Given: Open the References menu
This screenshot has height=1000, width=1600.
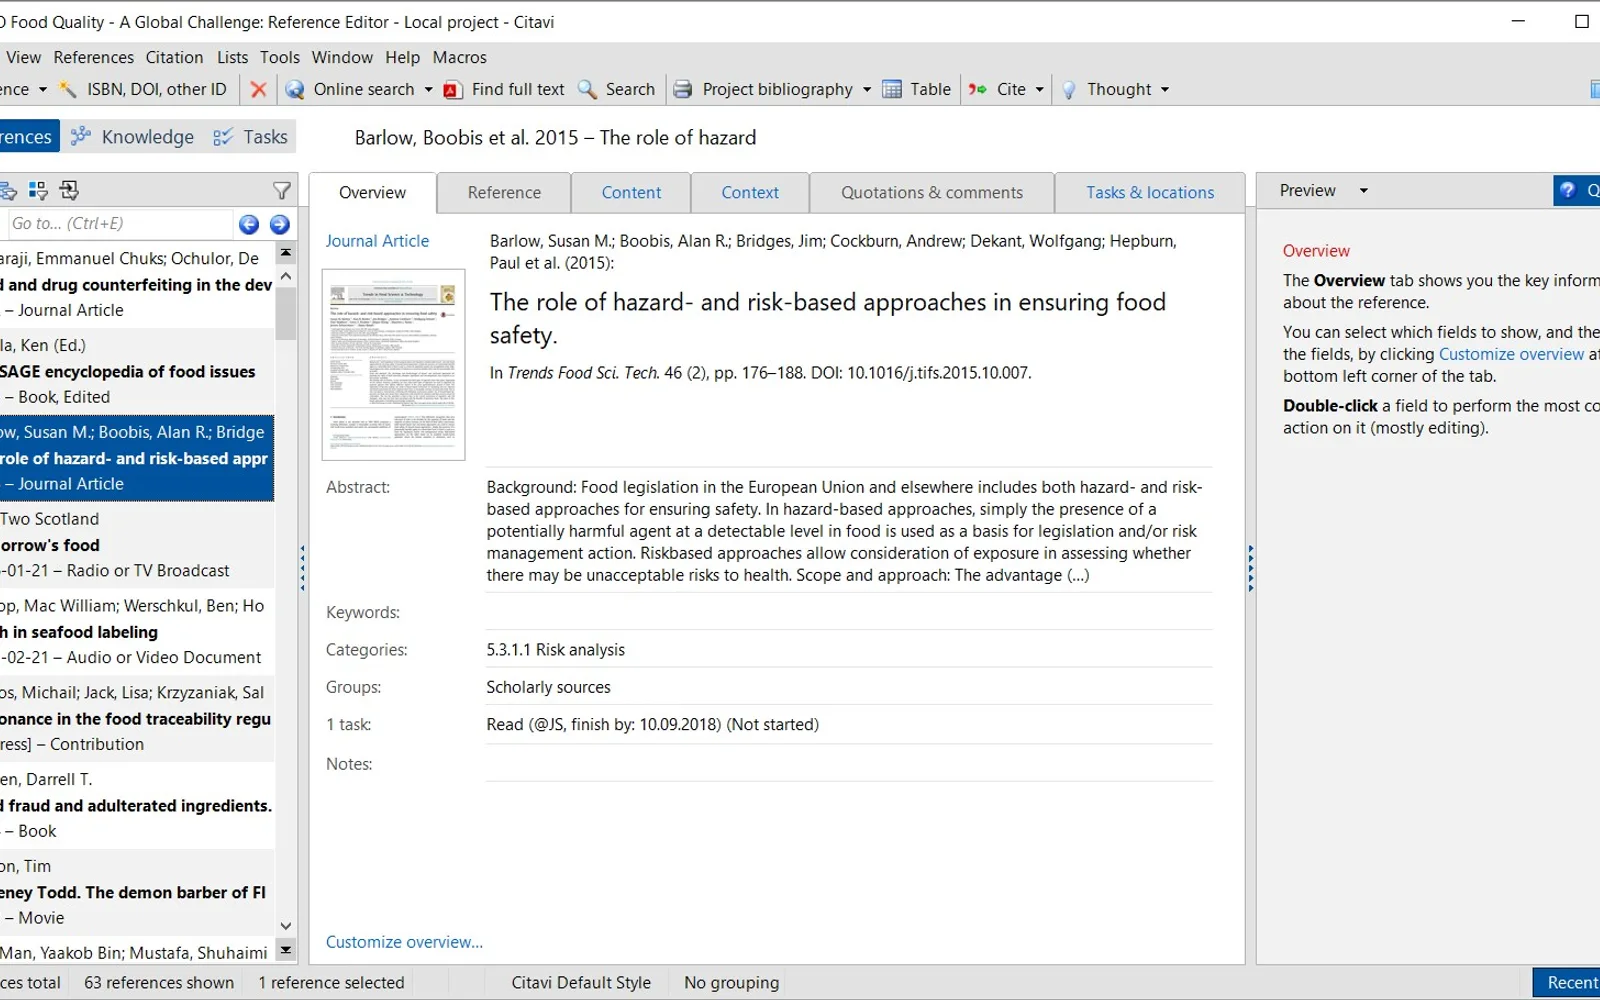Looking at the screenshot, I should 93,57.
